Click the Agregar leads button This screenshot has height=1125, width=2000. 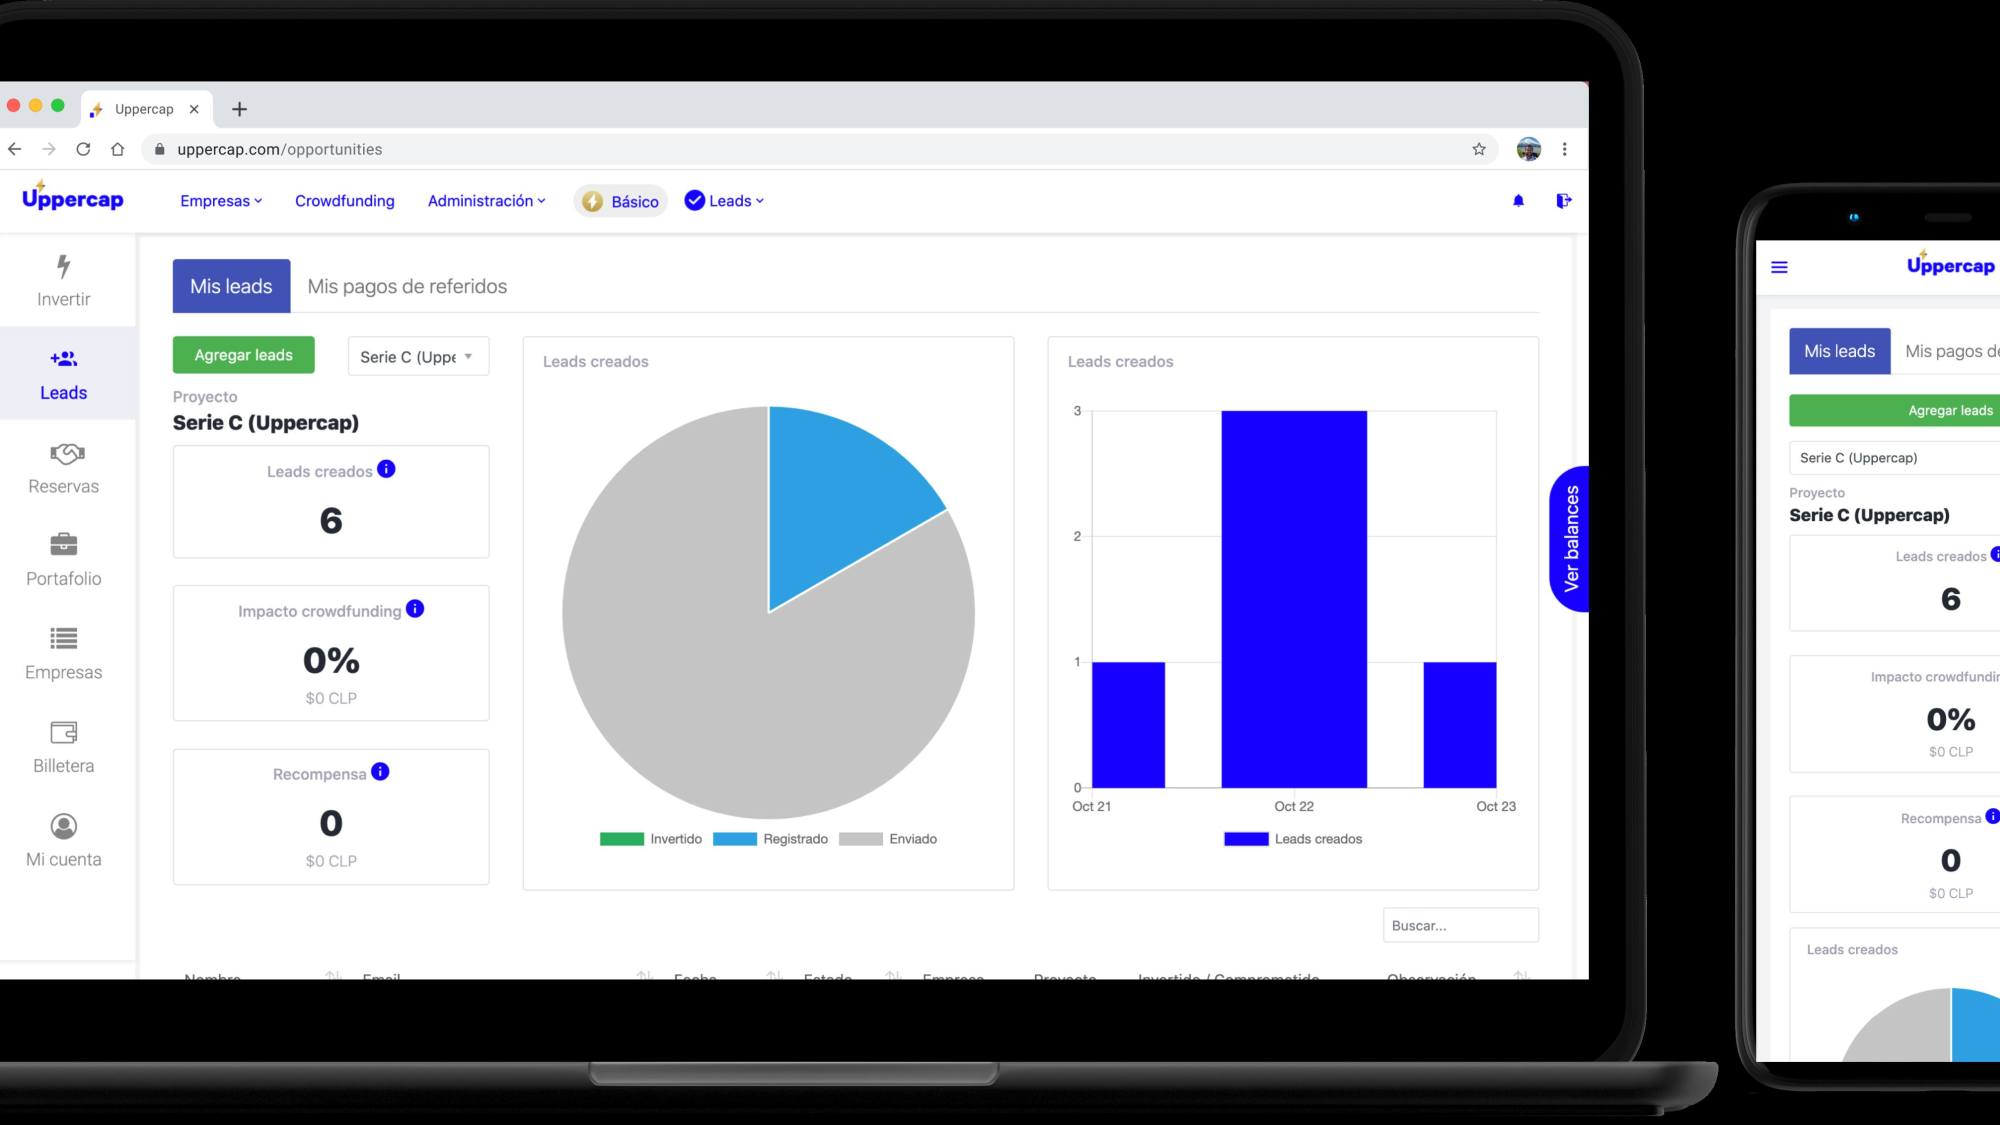pos(244,355)
